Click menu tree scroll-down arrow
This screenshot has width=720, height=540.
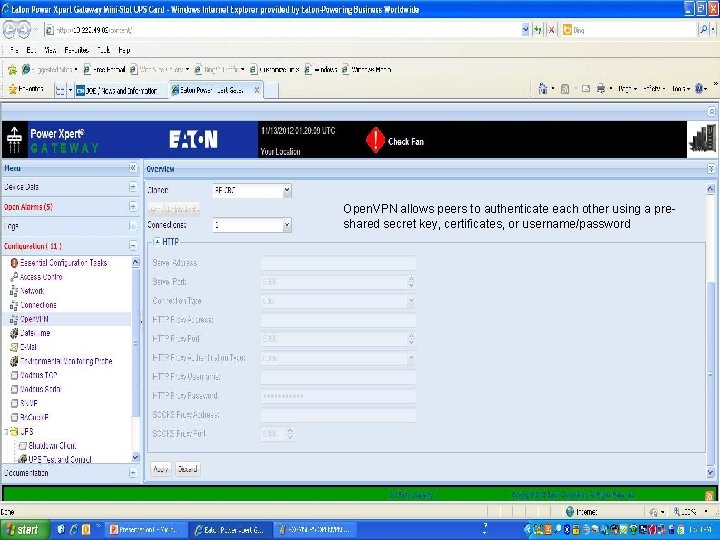[x=135, y=457]
